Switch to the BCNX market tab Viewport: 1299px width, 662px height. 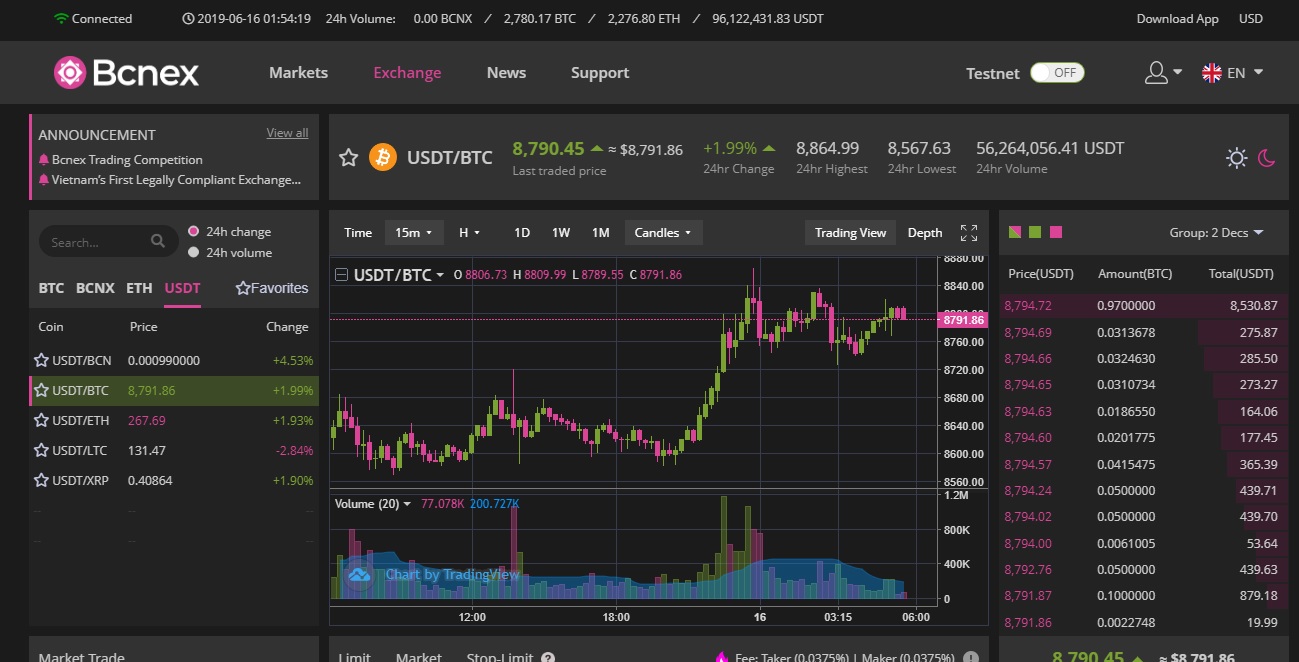point(95,288)
